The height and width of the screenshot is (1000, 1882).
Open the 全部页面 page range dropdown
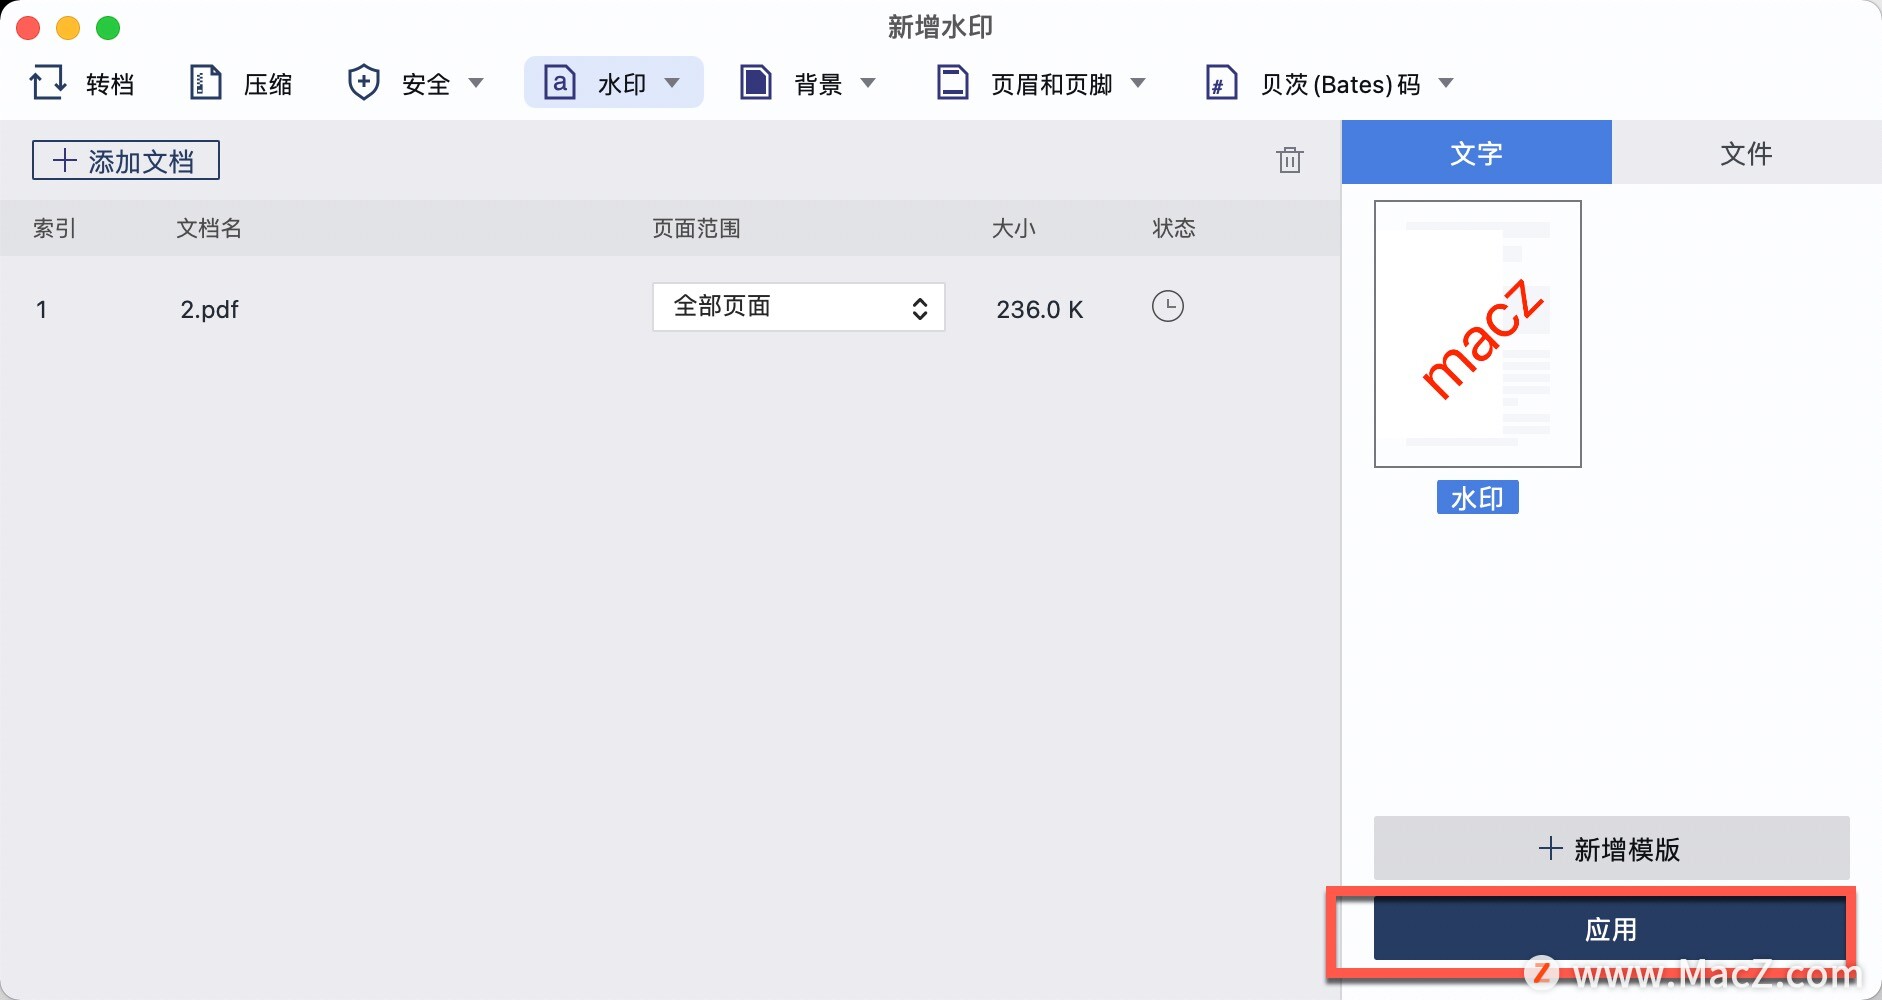point(799,307)
